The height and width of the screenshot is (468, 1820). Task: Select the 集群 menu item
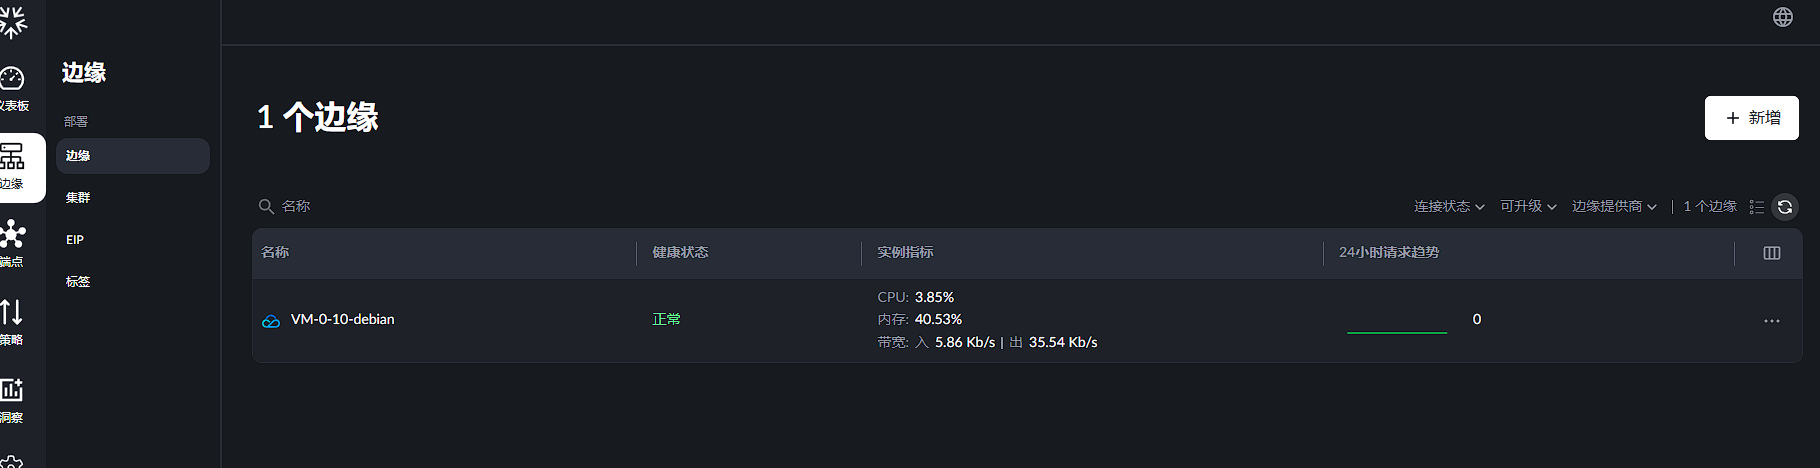(78, 198)
